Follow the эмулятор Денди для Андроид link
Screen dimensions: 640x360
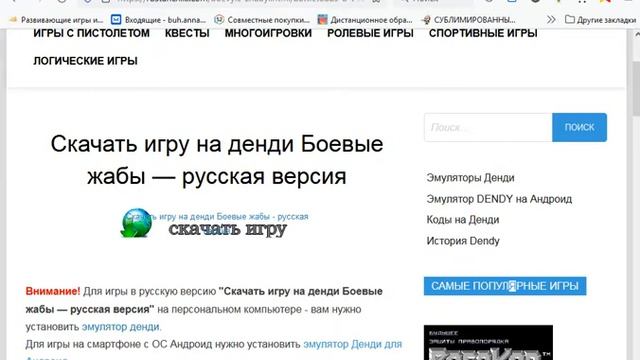tap(353, 344)
